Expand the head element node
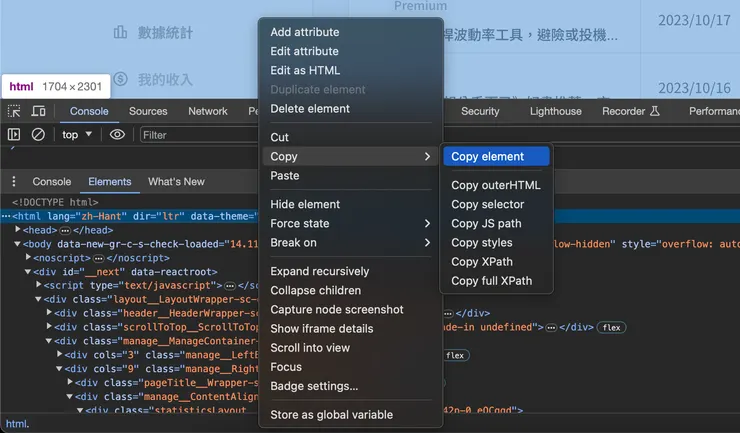The width and height of the screenshot is (740, 433). (18, 229)
